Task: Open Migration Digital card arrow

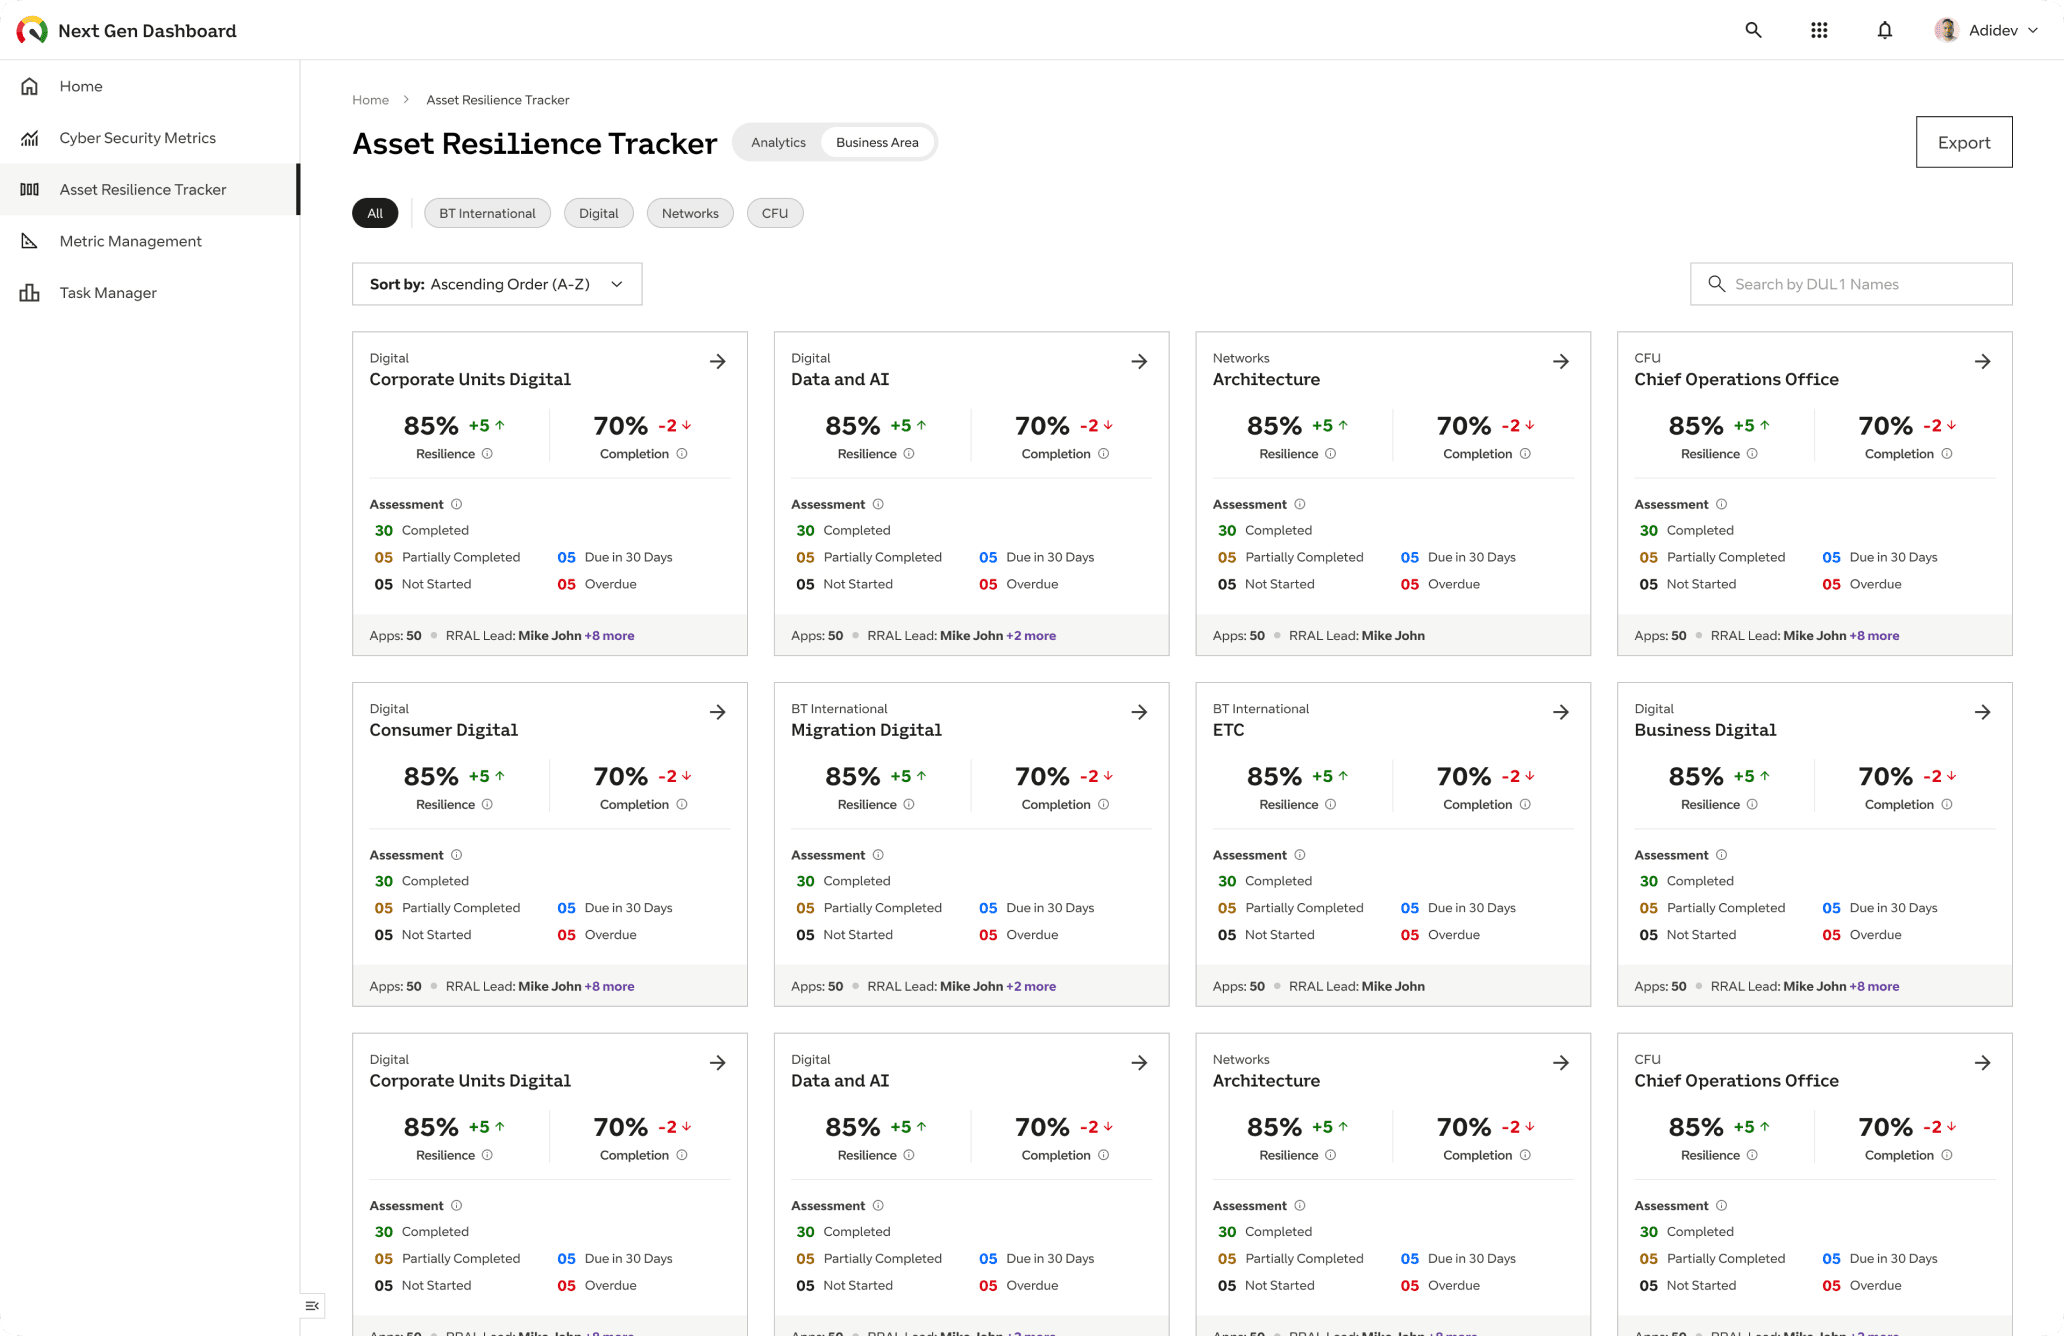Action: click(1139, 712)
